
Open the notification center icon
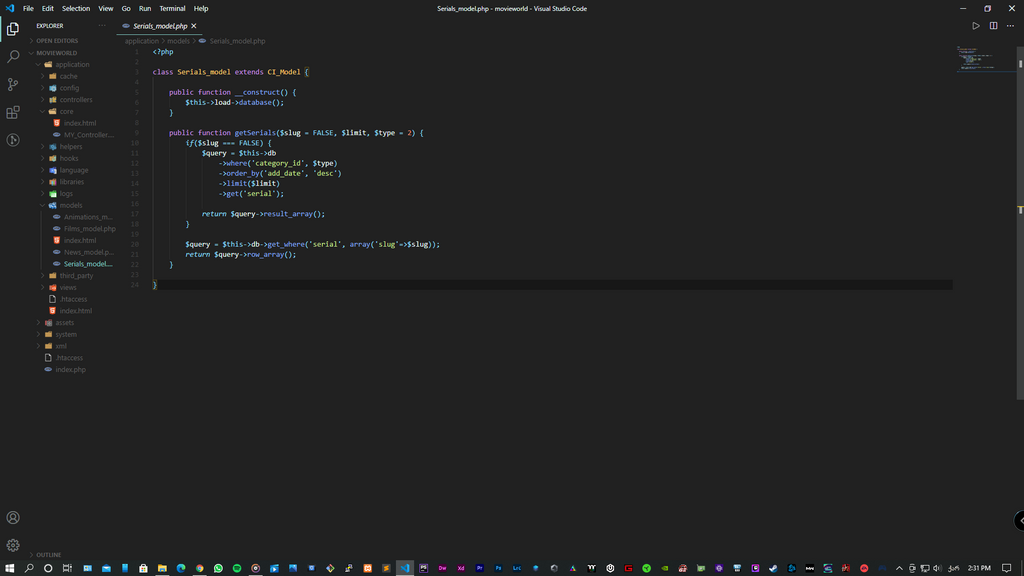tap(1006, 568)
